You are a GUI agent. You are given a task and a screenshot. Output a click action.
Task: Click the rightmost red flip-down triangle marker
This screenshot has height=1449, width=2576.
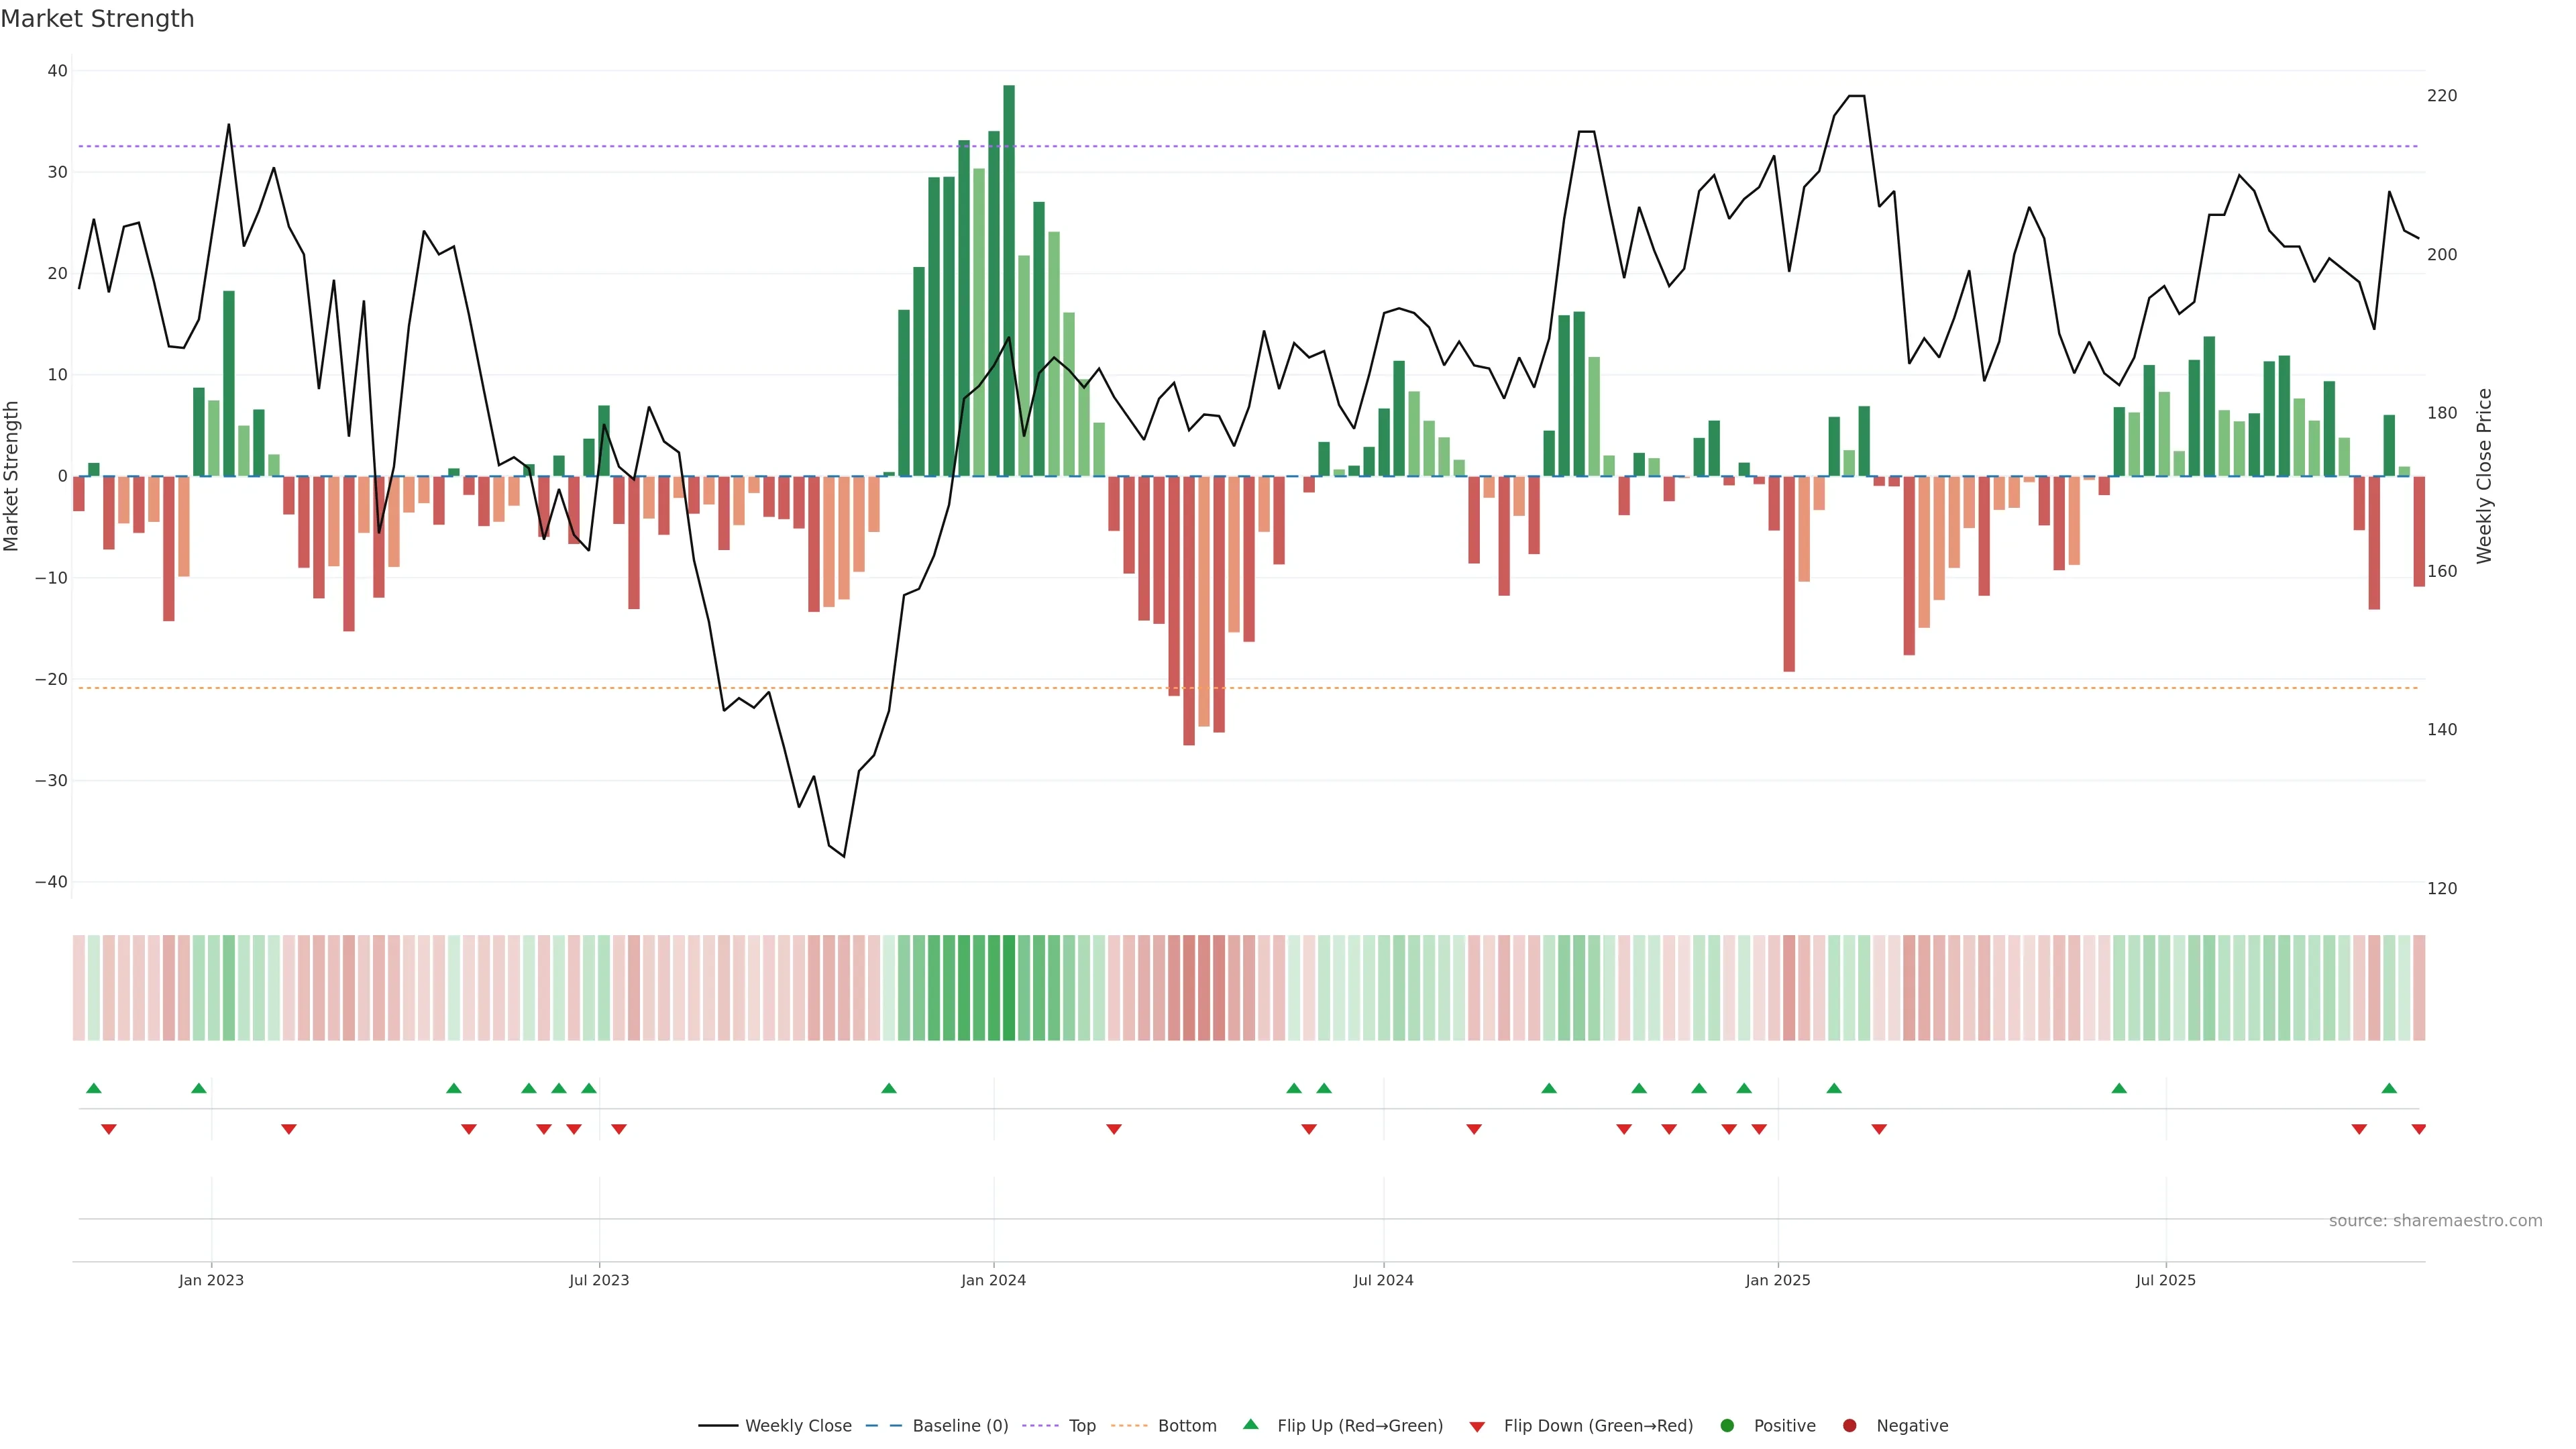click(2418, 1129)
